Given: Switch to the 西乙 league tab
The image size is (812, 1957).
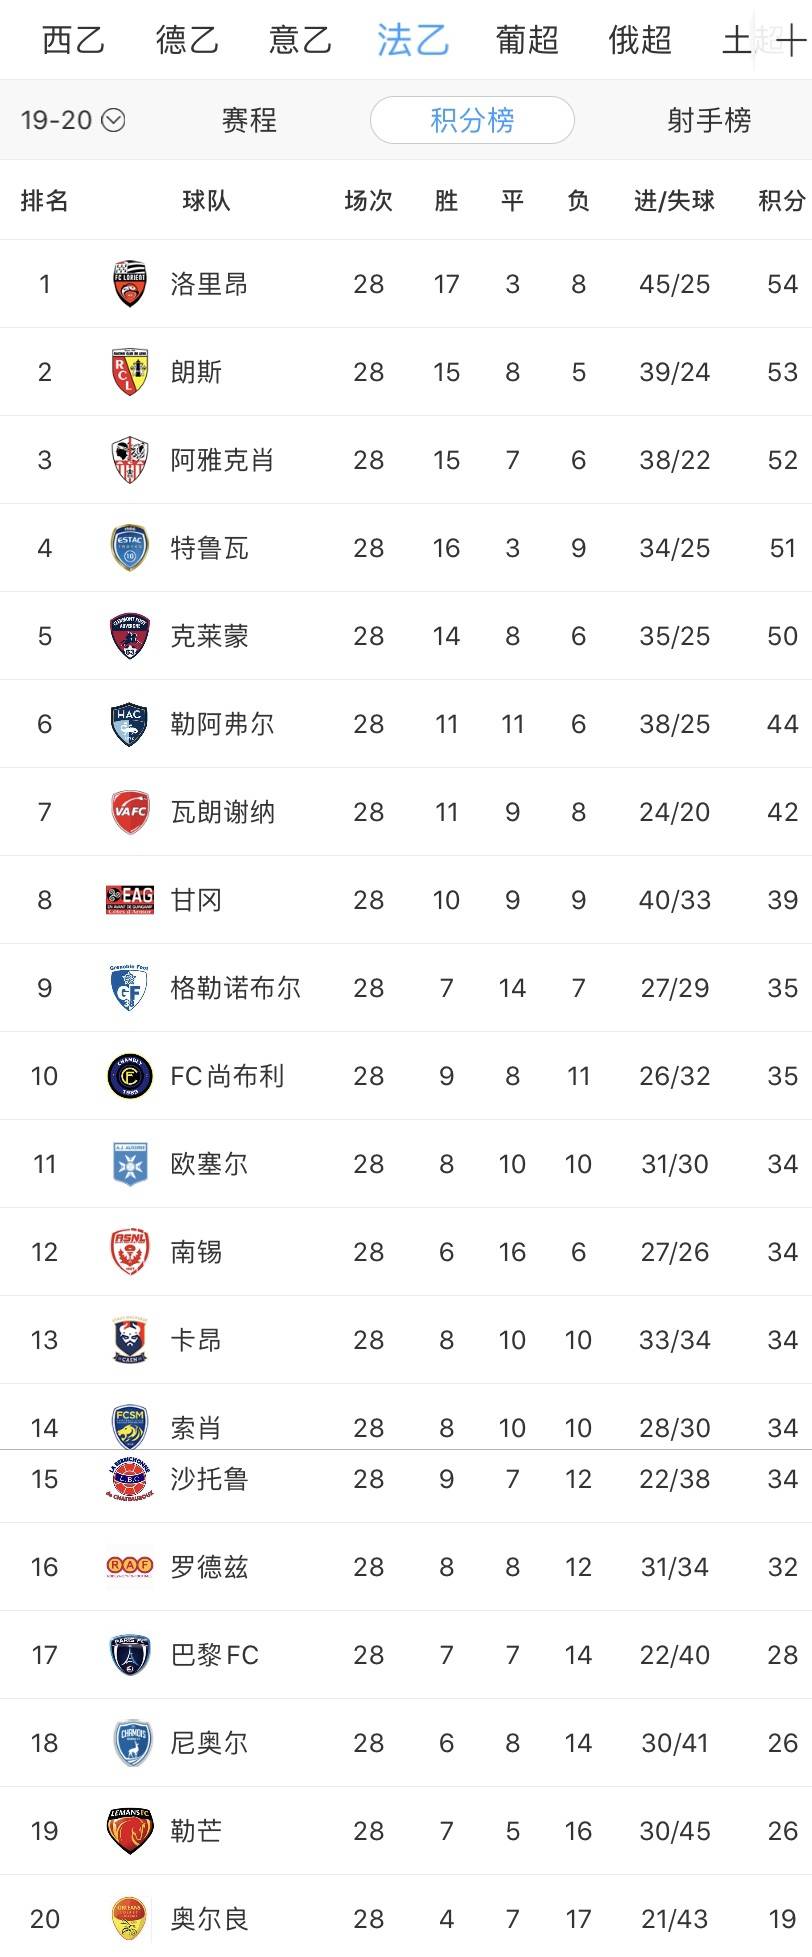Looking at the screenshot, I should [x=73, y=41].
